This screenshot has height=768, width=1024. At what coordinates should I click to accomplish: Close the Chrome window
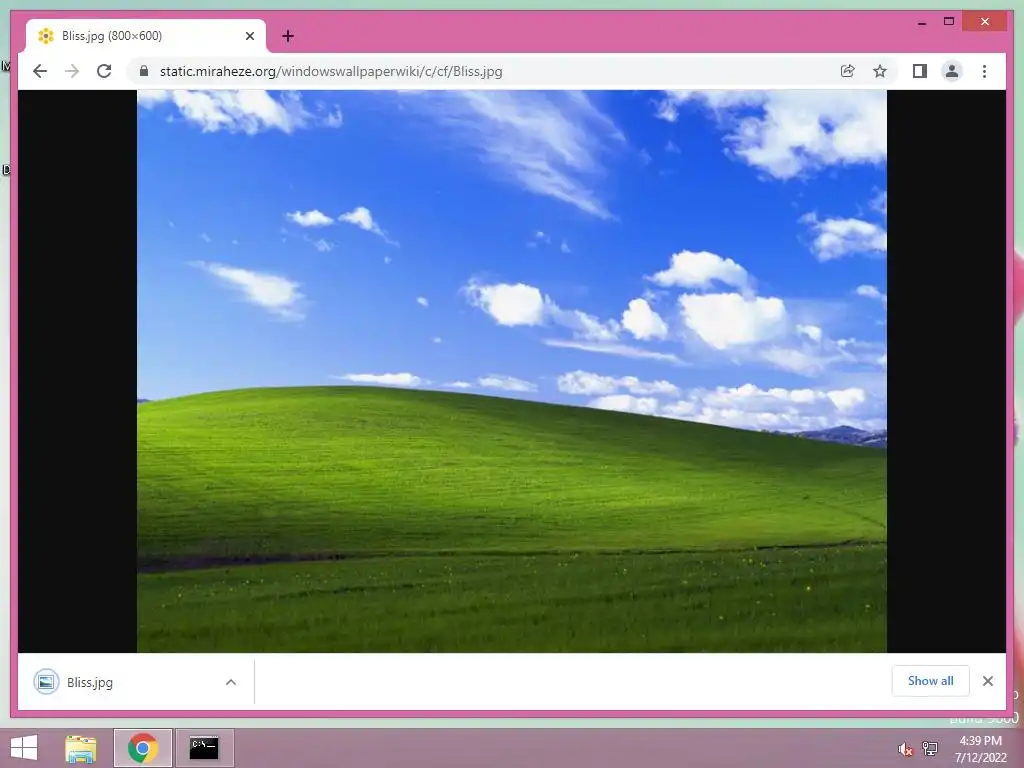[985, 22]
